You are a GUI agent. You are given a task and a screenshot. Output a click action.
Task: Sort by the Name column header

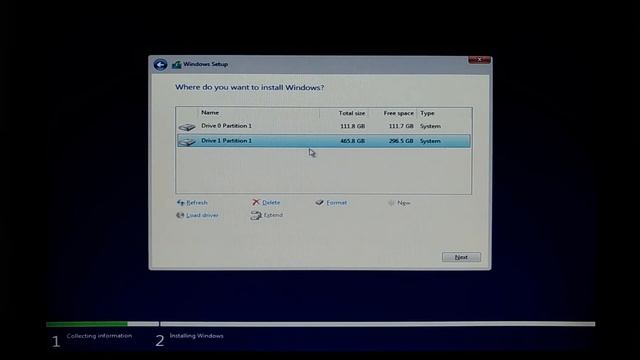click(x=210, y=112)
